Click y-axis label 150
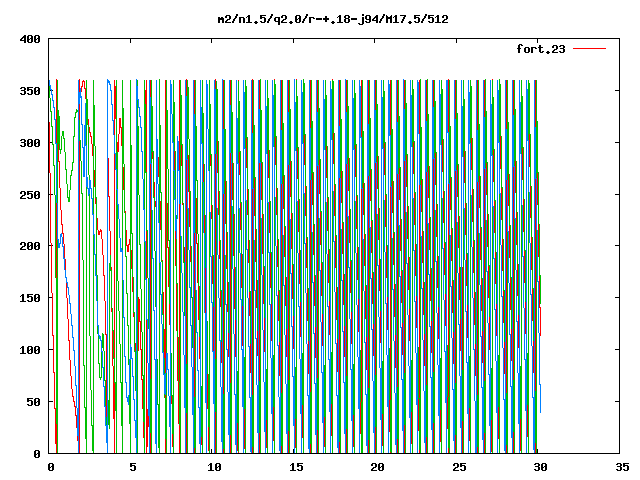Viewport: 640px width, 480px height. pos(30,298)
